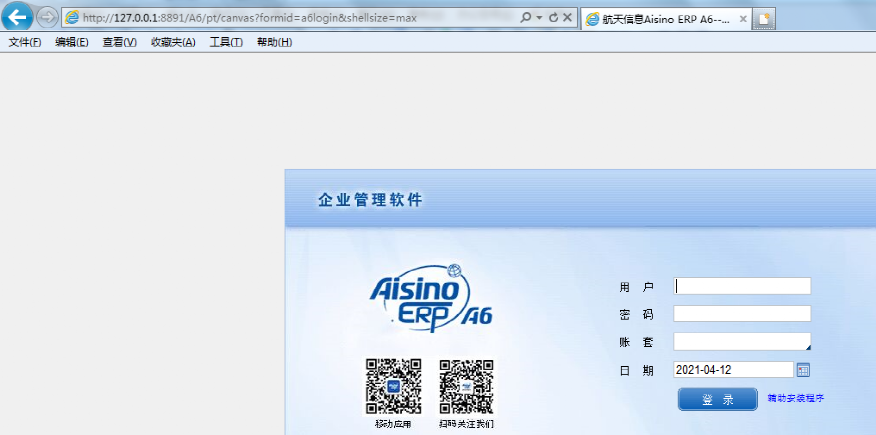This screenshot has height=435, width=876.
Task: Open the calendar picker icon next to date
Action: point(803,370)
